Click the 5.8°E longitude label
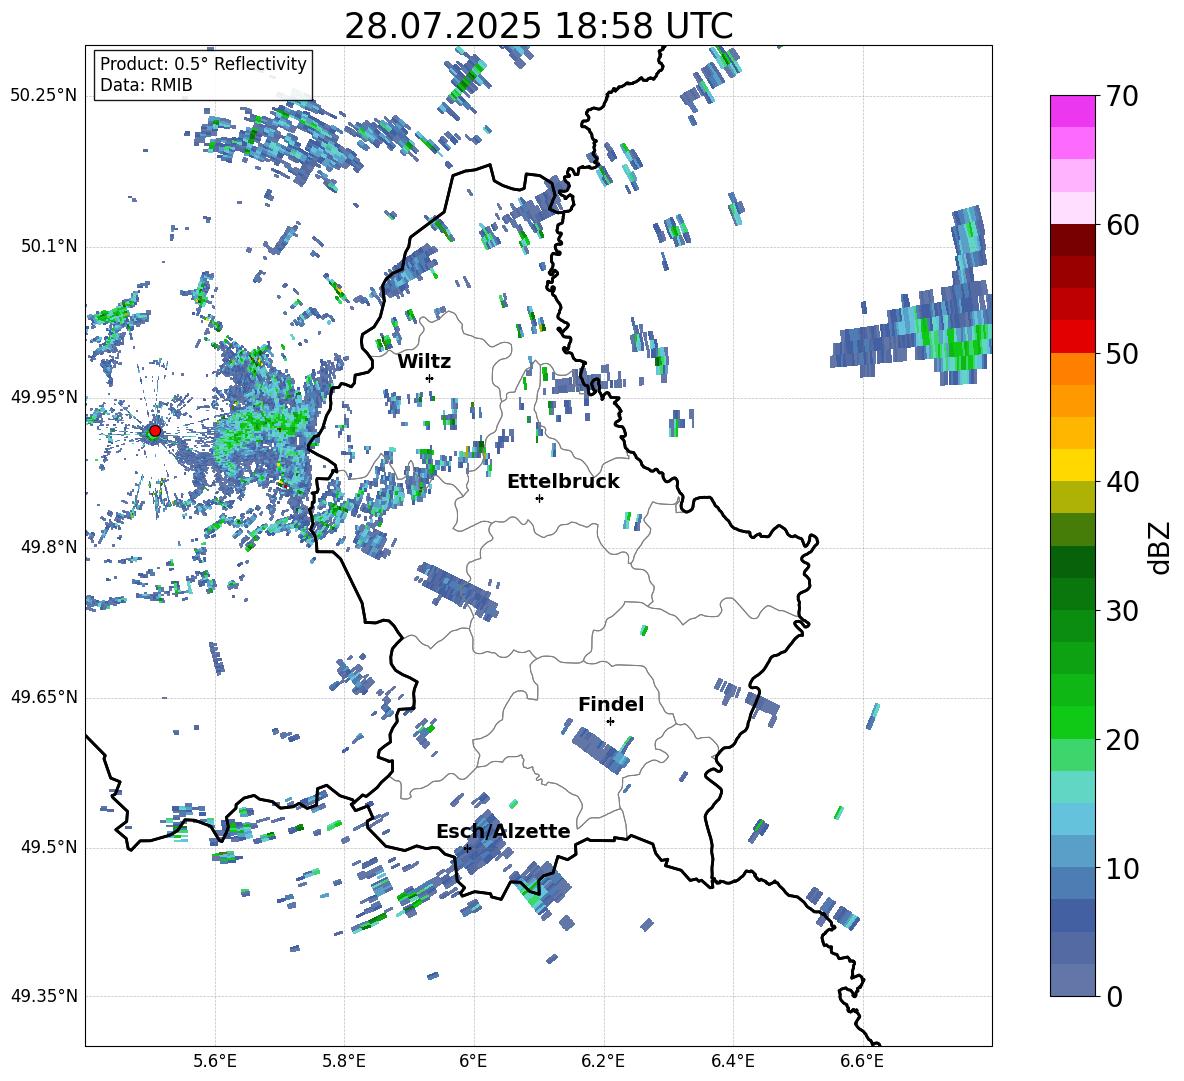 coord(344,1061)
